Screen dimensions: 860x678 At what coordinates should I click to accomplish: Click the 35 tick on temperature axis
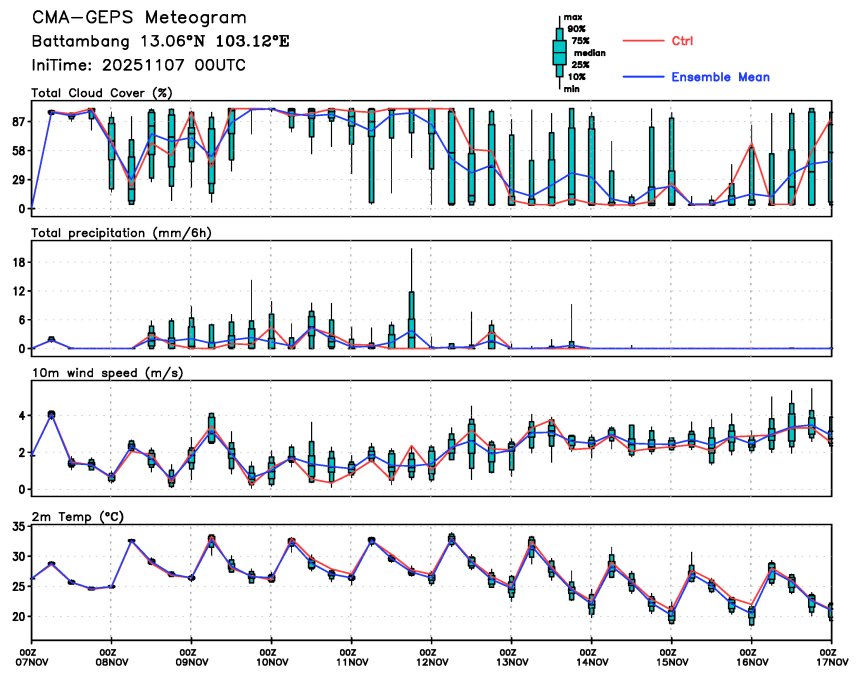tap(19, 527)
